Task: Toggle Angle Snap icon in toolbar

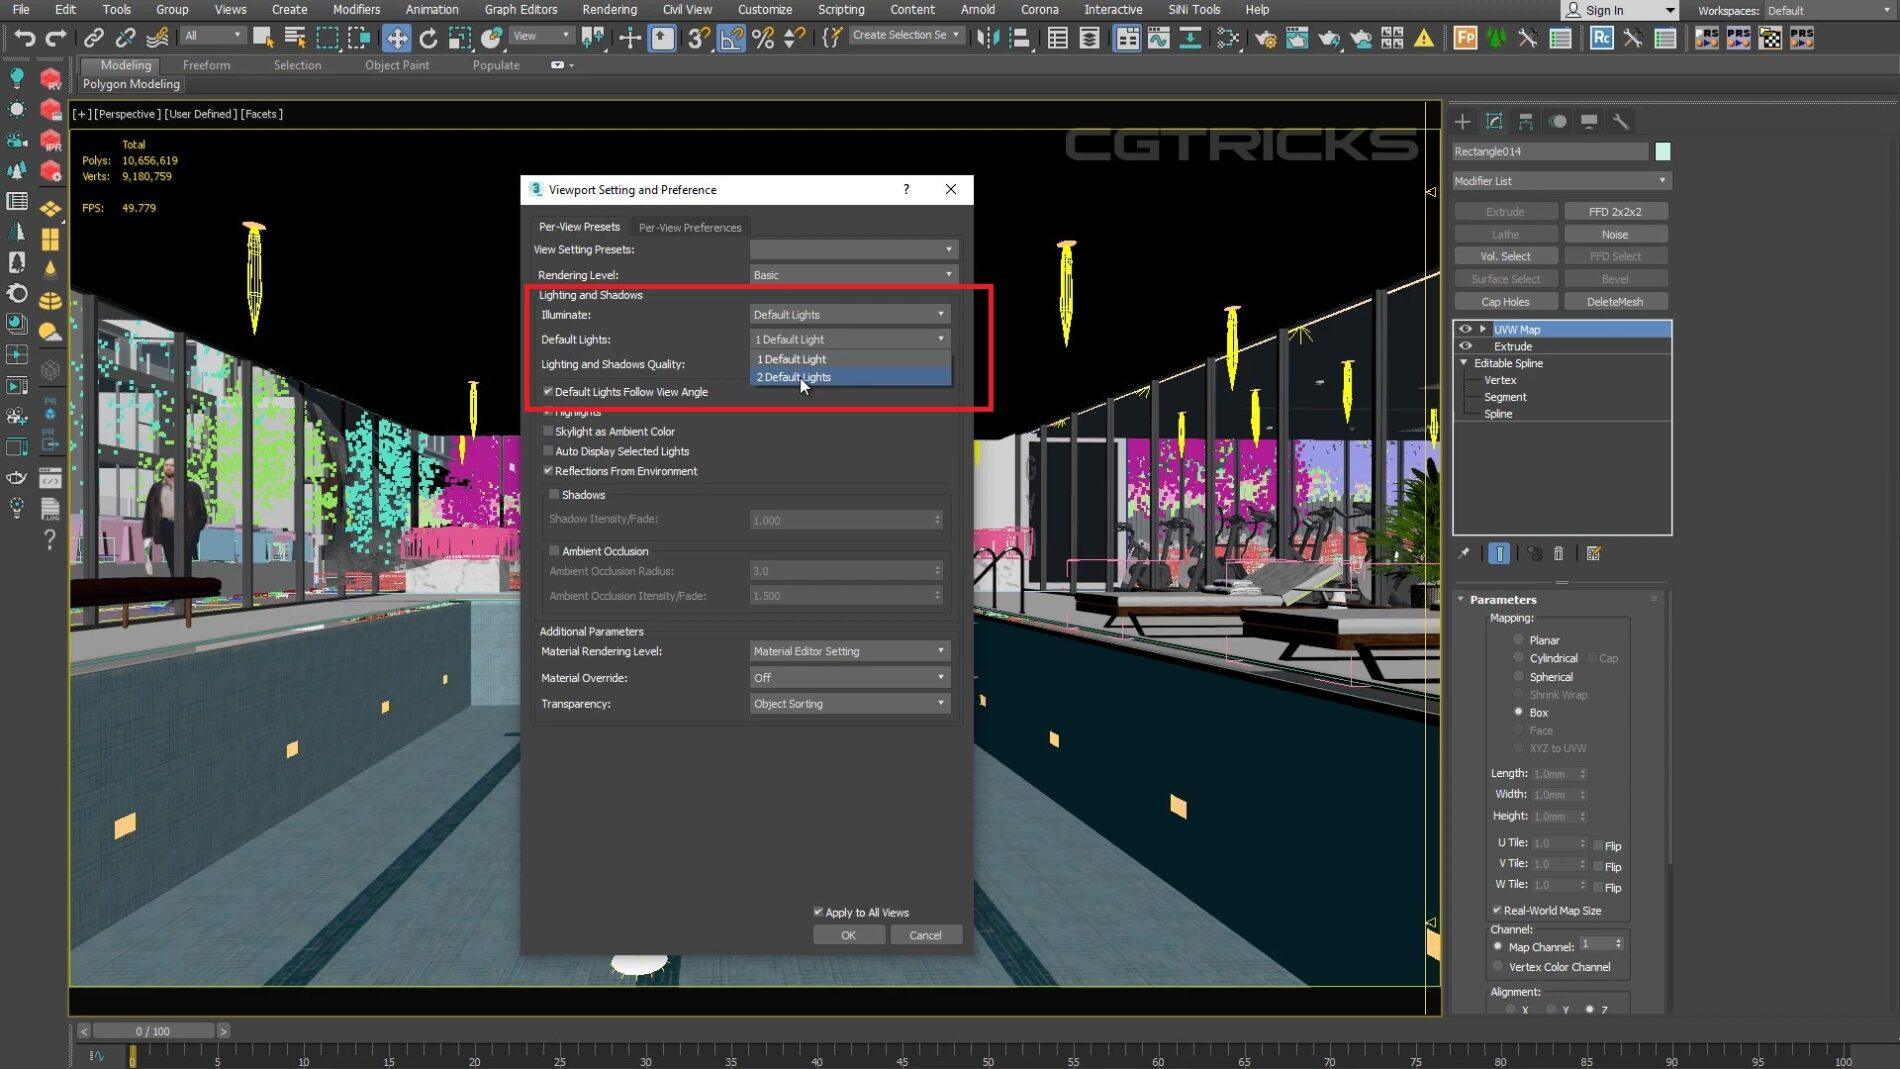Action: click(x=731, y=38)
